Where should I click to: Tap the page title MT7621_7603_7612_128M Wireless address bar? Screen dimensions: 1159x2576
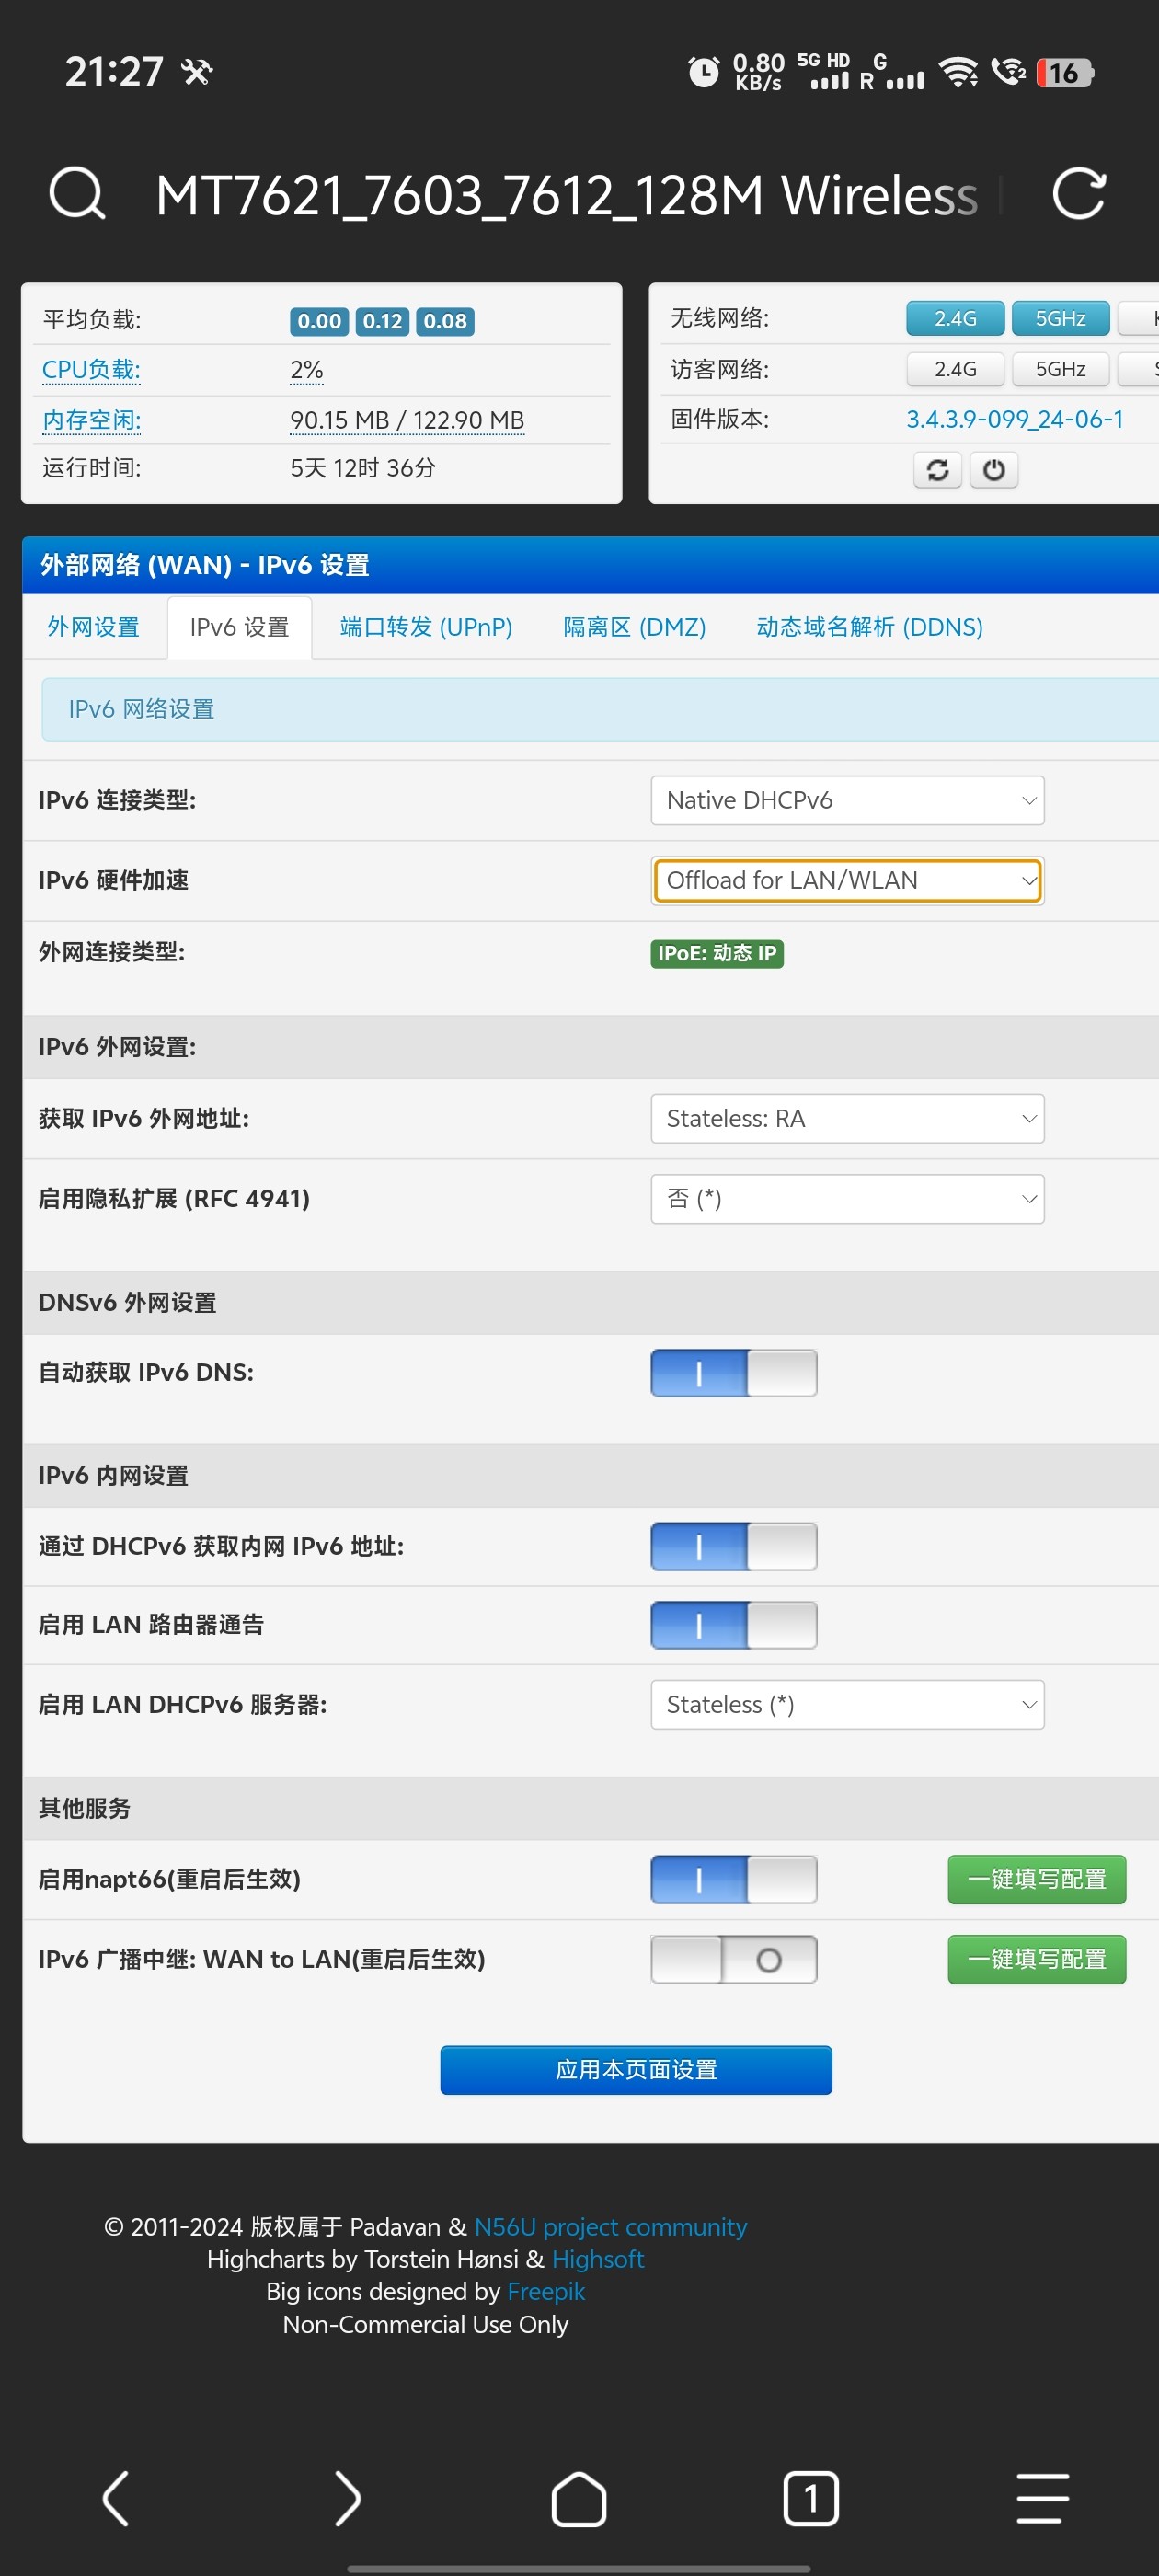pos(566,194)
